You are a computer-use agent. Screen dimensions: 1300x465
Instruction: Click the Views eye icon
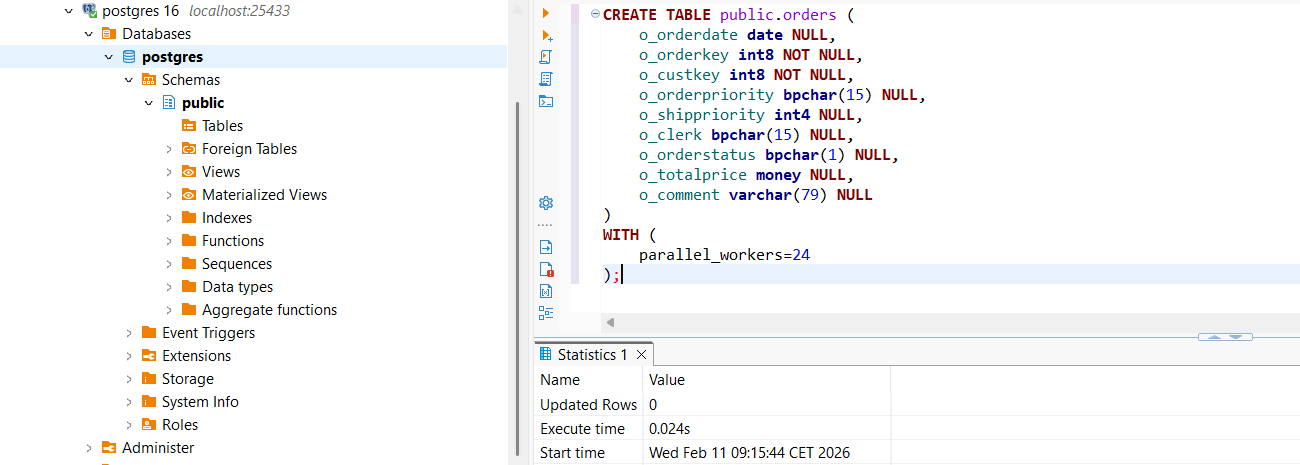pos(189,172)
